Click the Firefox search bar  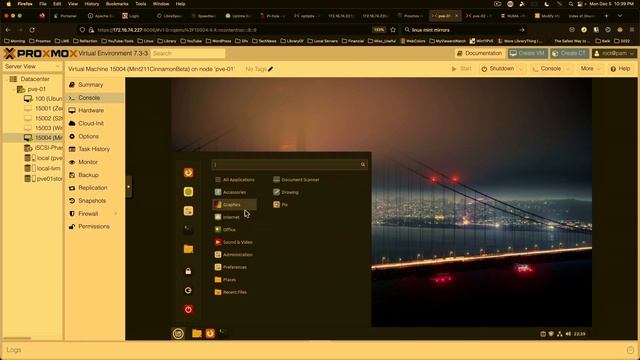pyautogui.click(x=465, y=30)
